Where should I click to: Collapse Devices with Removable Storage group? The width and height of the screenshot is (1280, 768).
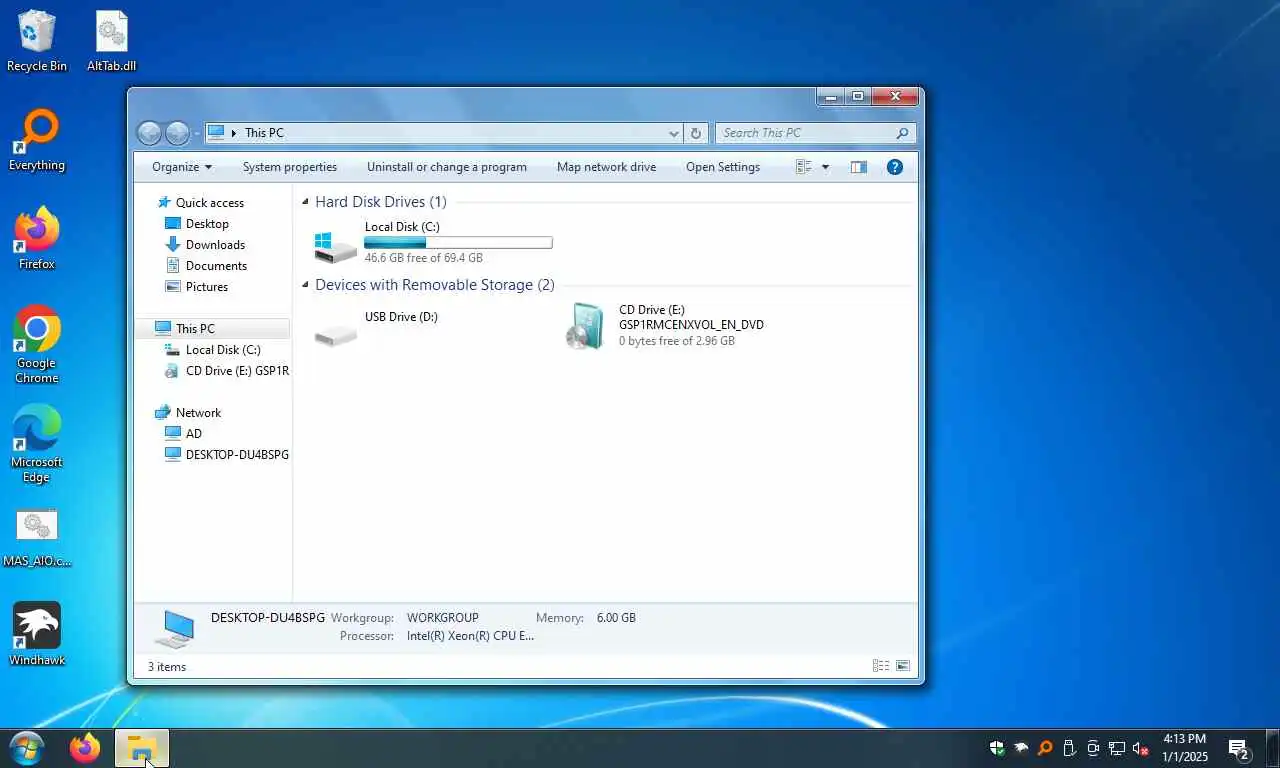pos(306,285)
